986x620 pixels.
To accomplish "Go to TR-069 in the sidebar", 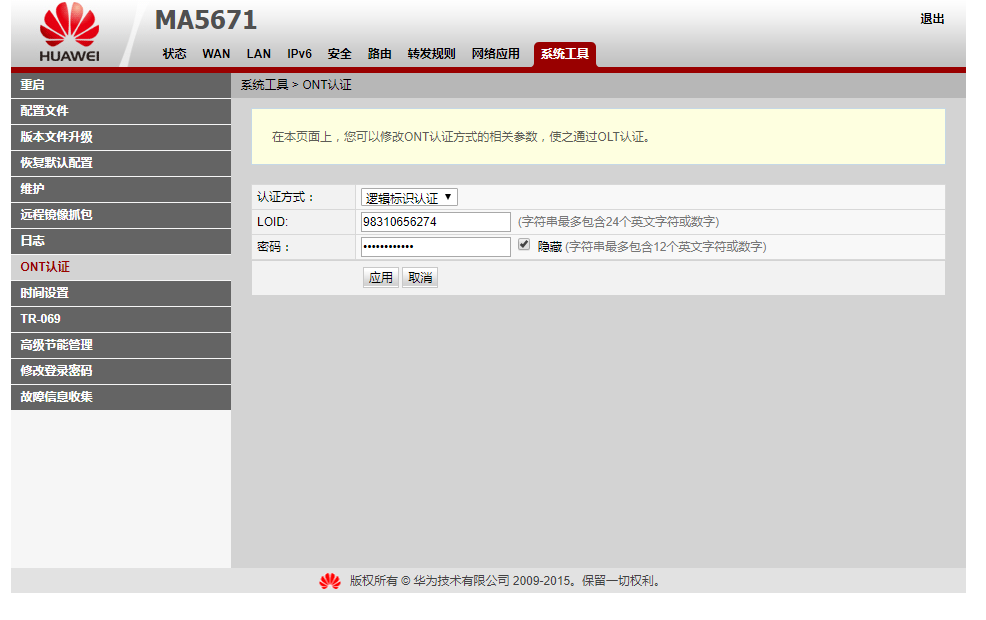I will [x=121, y=319].
